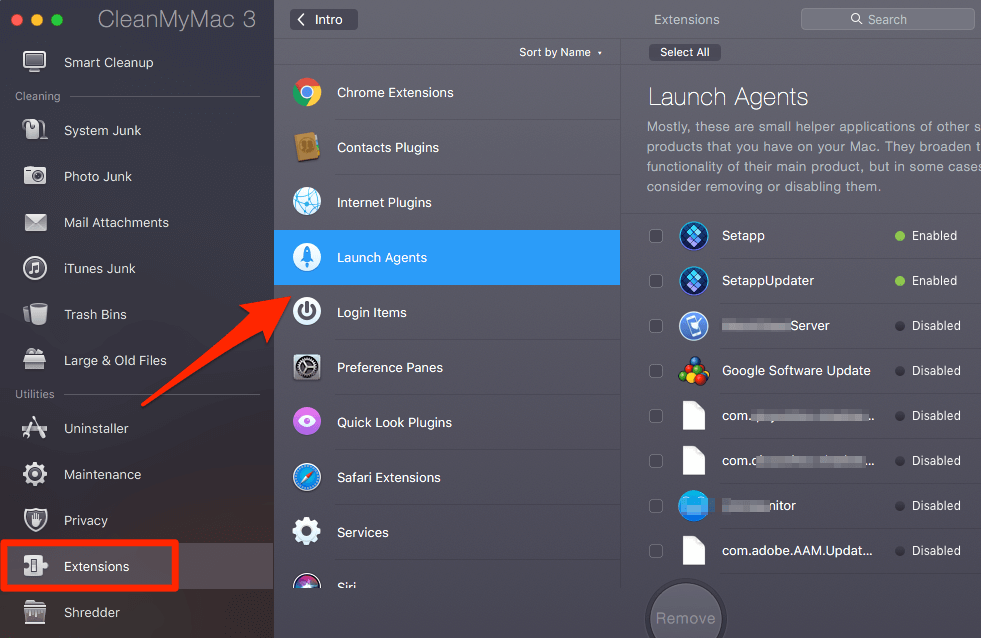Toggle SetappUpdater Enabled status
The height and width of the screenshot is (638, 981).
pos(926,281)
